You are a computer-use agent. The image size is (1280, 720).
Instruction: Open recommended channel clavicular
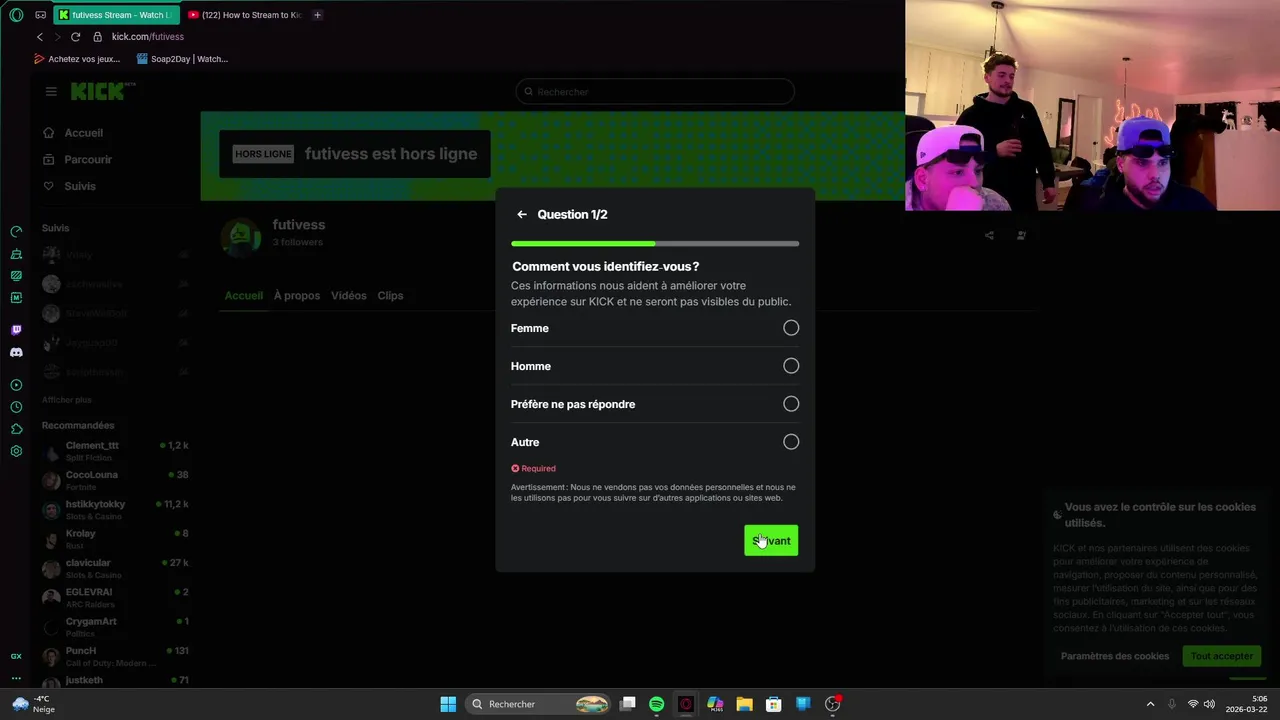point(115,568)
